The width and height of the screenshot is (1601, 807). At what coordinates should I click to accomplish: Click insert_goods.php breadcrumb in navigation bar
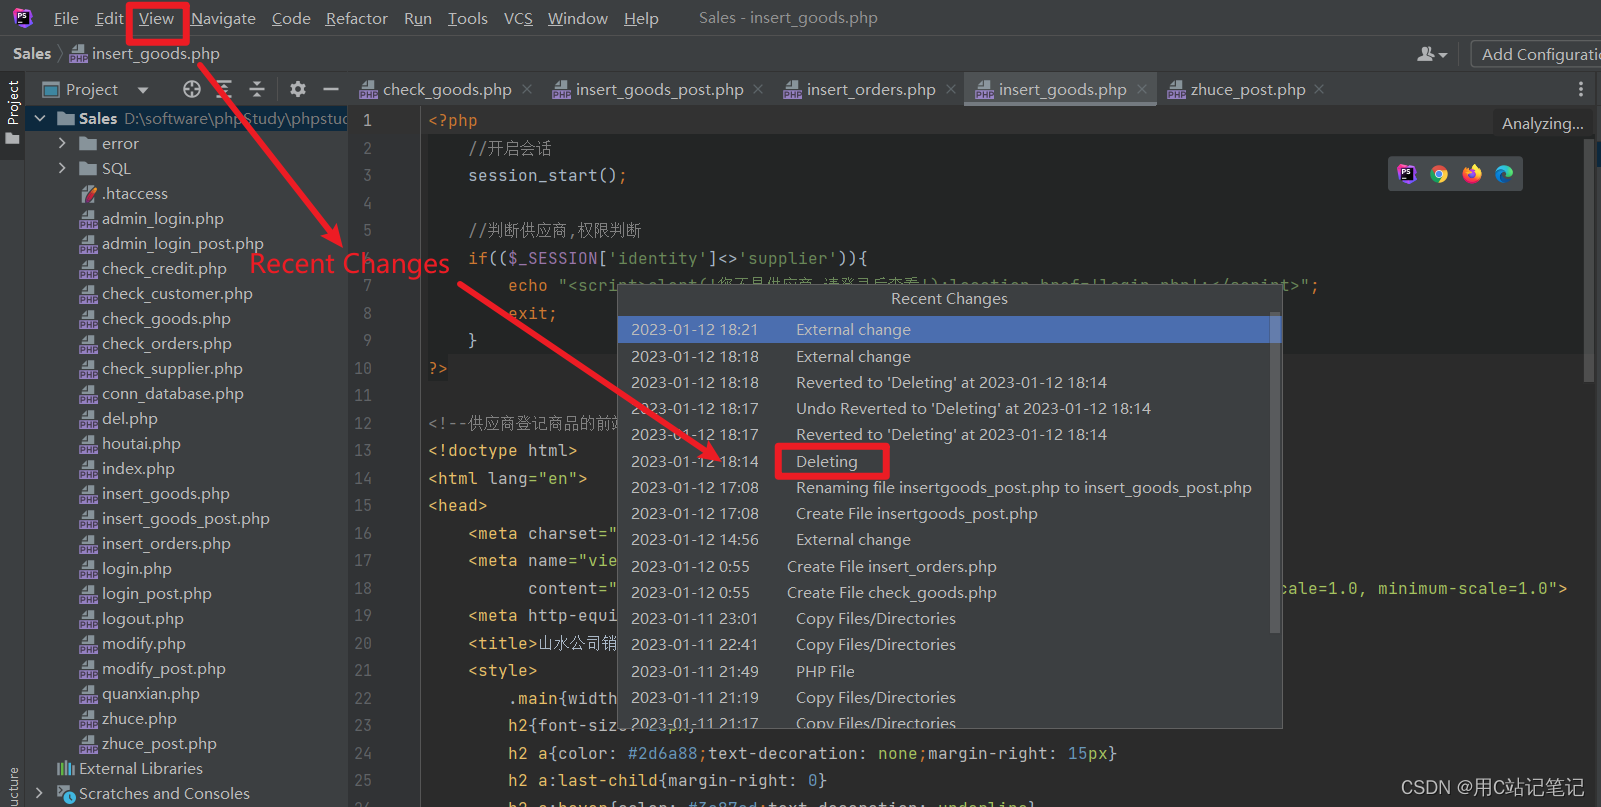[x=145, y=54]
